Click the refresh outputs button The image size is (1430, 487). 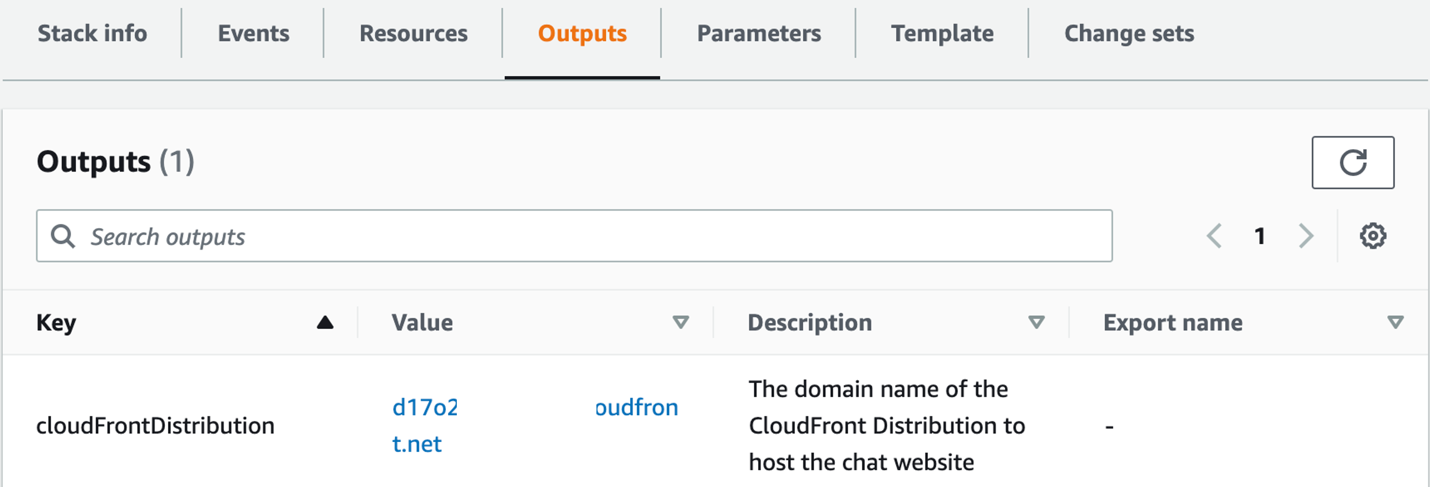pos(1352,162)
